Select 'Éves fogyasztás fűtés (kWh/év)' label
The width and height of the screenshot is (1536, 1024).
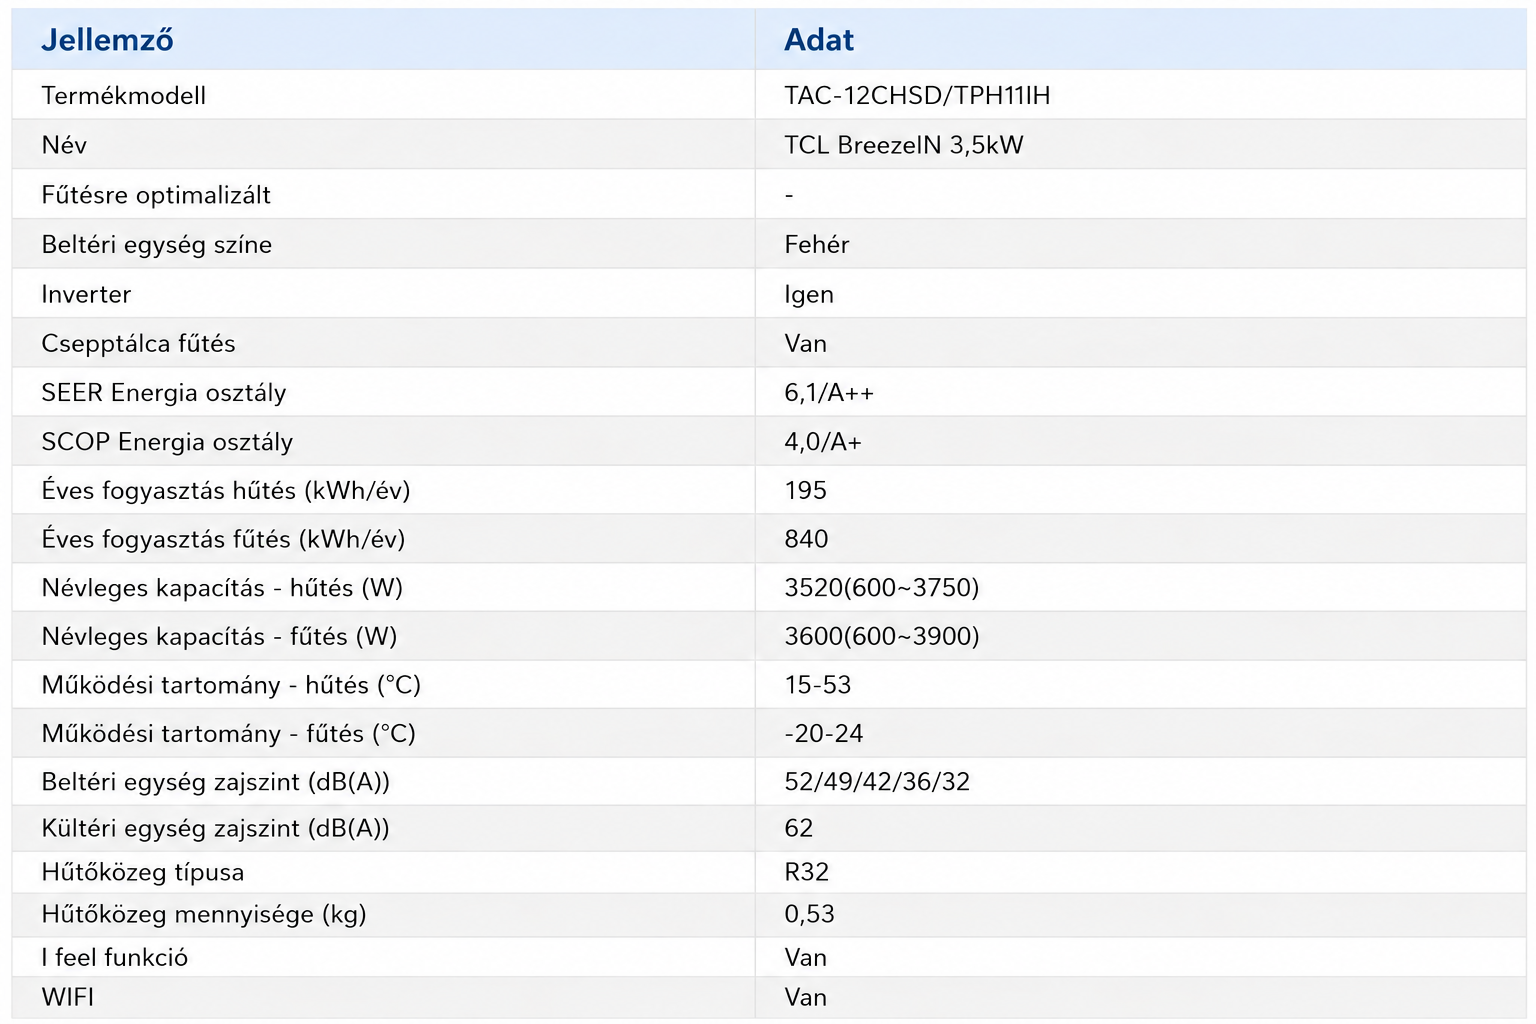224,540
